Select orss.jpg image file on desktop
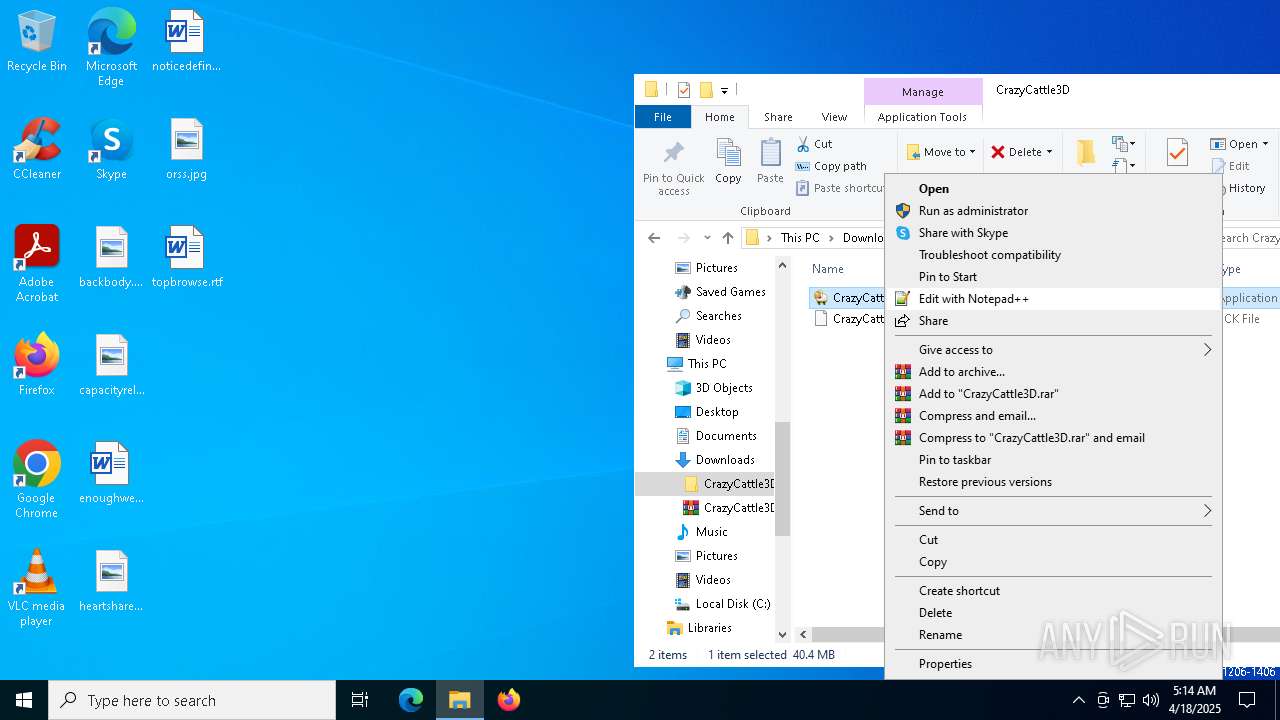Screen dimensions: 1280x720 click(186, 150)
